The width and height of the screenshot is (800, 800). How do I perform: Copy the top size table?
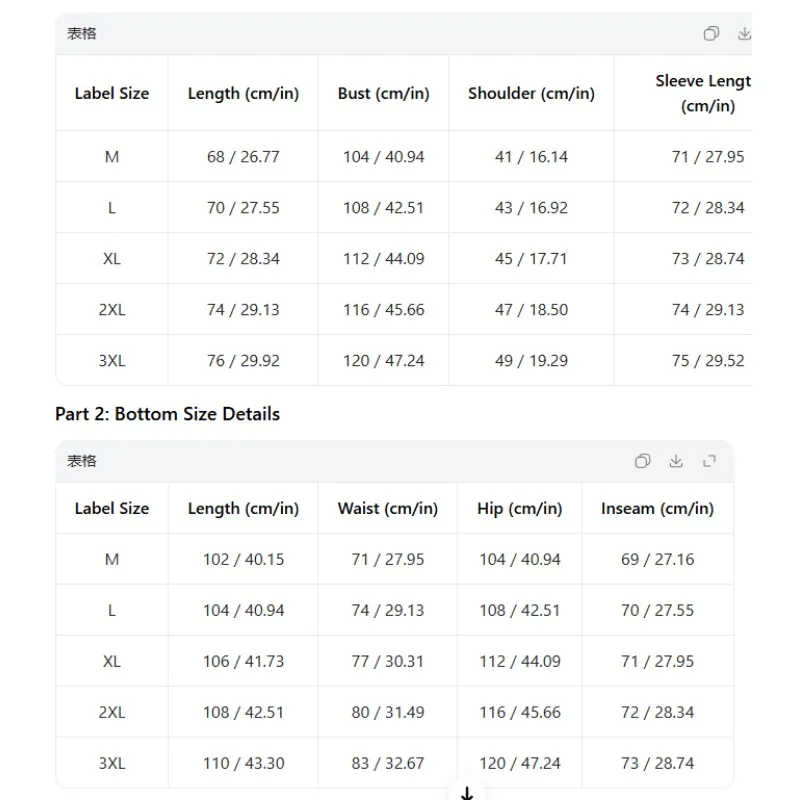click(711, 34)
